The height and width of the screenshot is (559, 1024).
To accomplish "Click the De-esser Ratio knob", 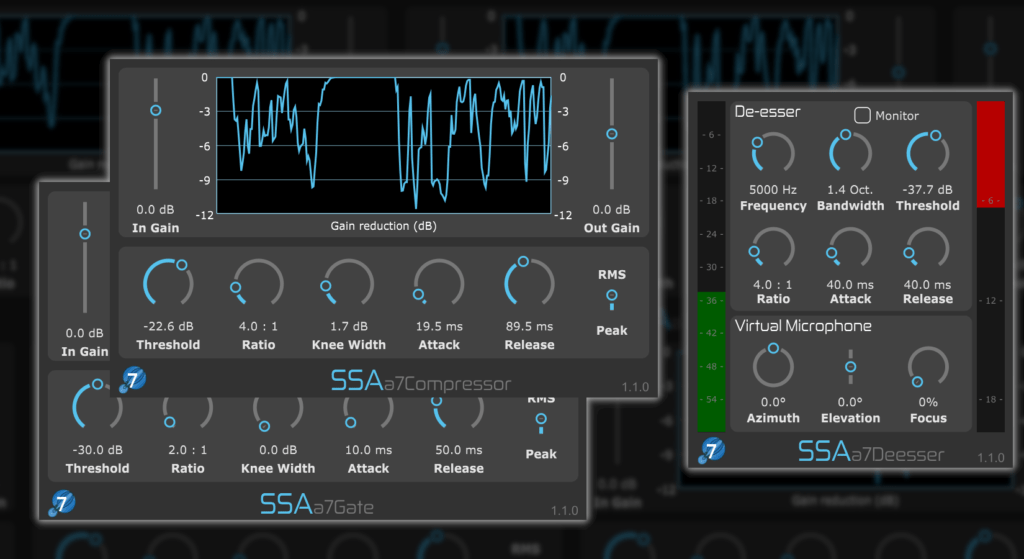I will 773,248.
